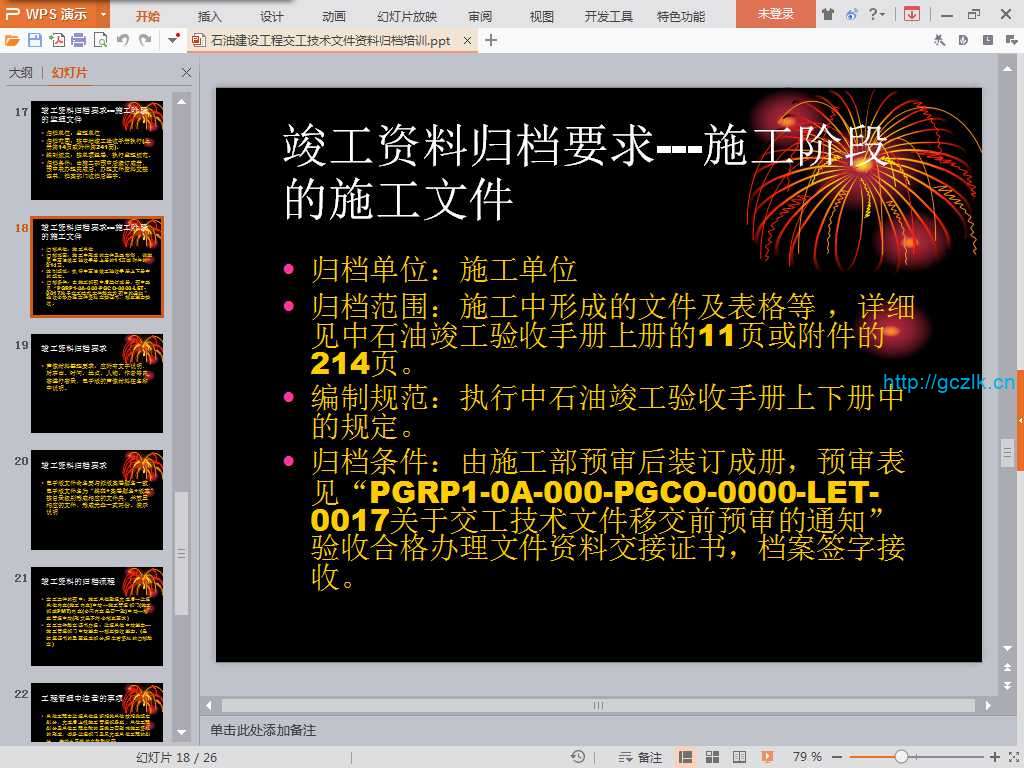Click the zoom in plus button
Image resolution: width=1024 pixels, height=768 pixels.
coord(995,757)
